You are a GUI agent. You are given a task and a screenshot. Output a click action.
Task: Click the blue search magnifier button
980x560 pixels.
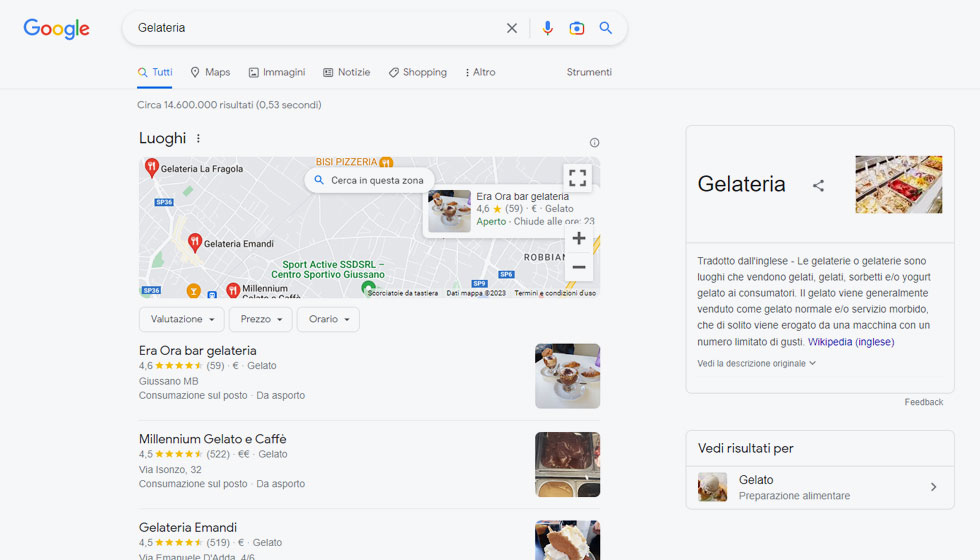[606, 28]
